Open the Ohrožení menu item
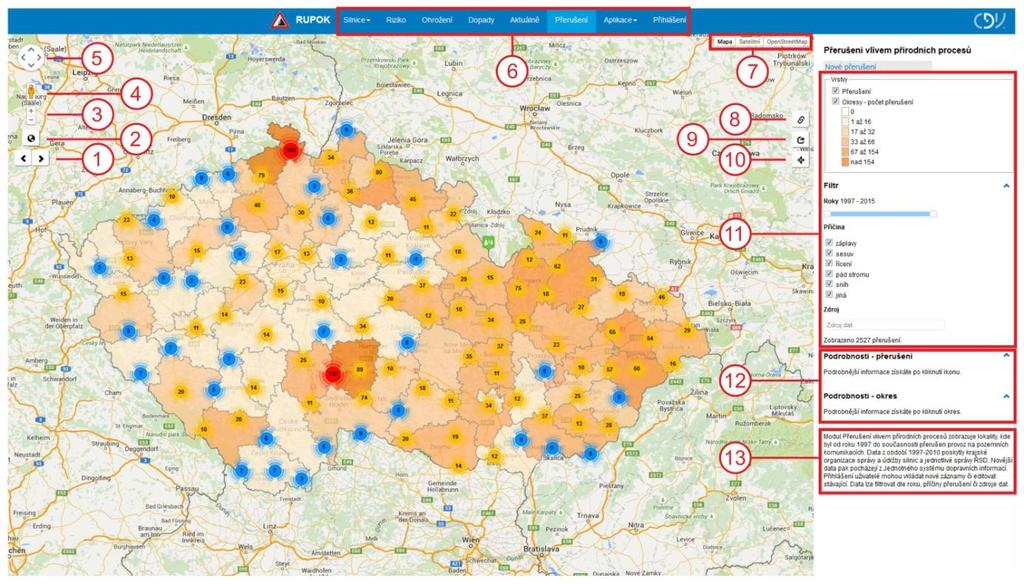This screenshot has width=1024, height=584. point(437,20)
